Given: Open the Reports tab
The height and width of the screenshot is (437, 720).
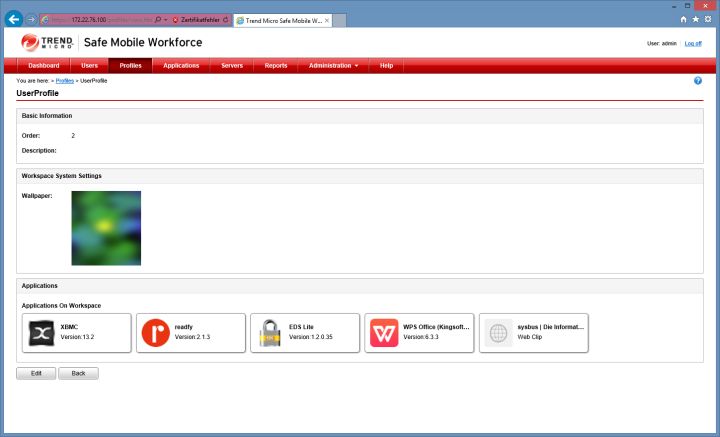Looking at the screenshot, I should pyautogui.click(x=276, y=65).
